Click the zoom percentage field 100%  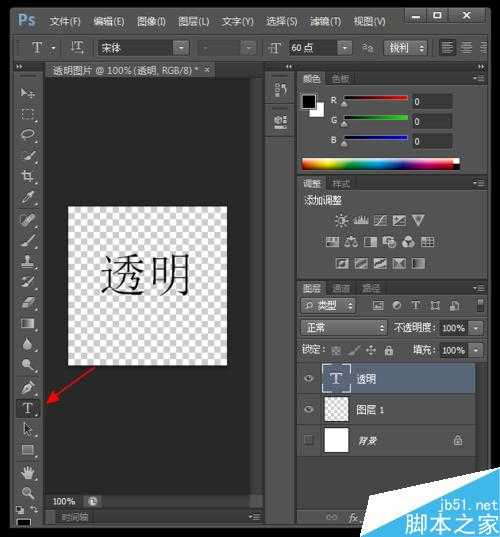point(64,501)
